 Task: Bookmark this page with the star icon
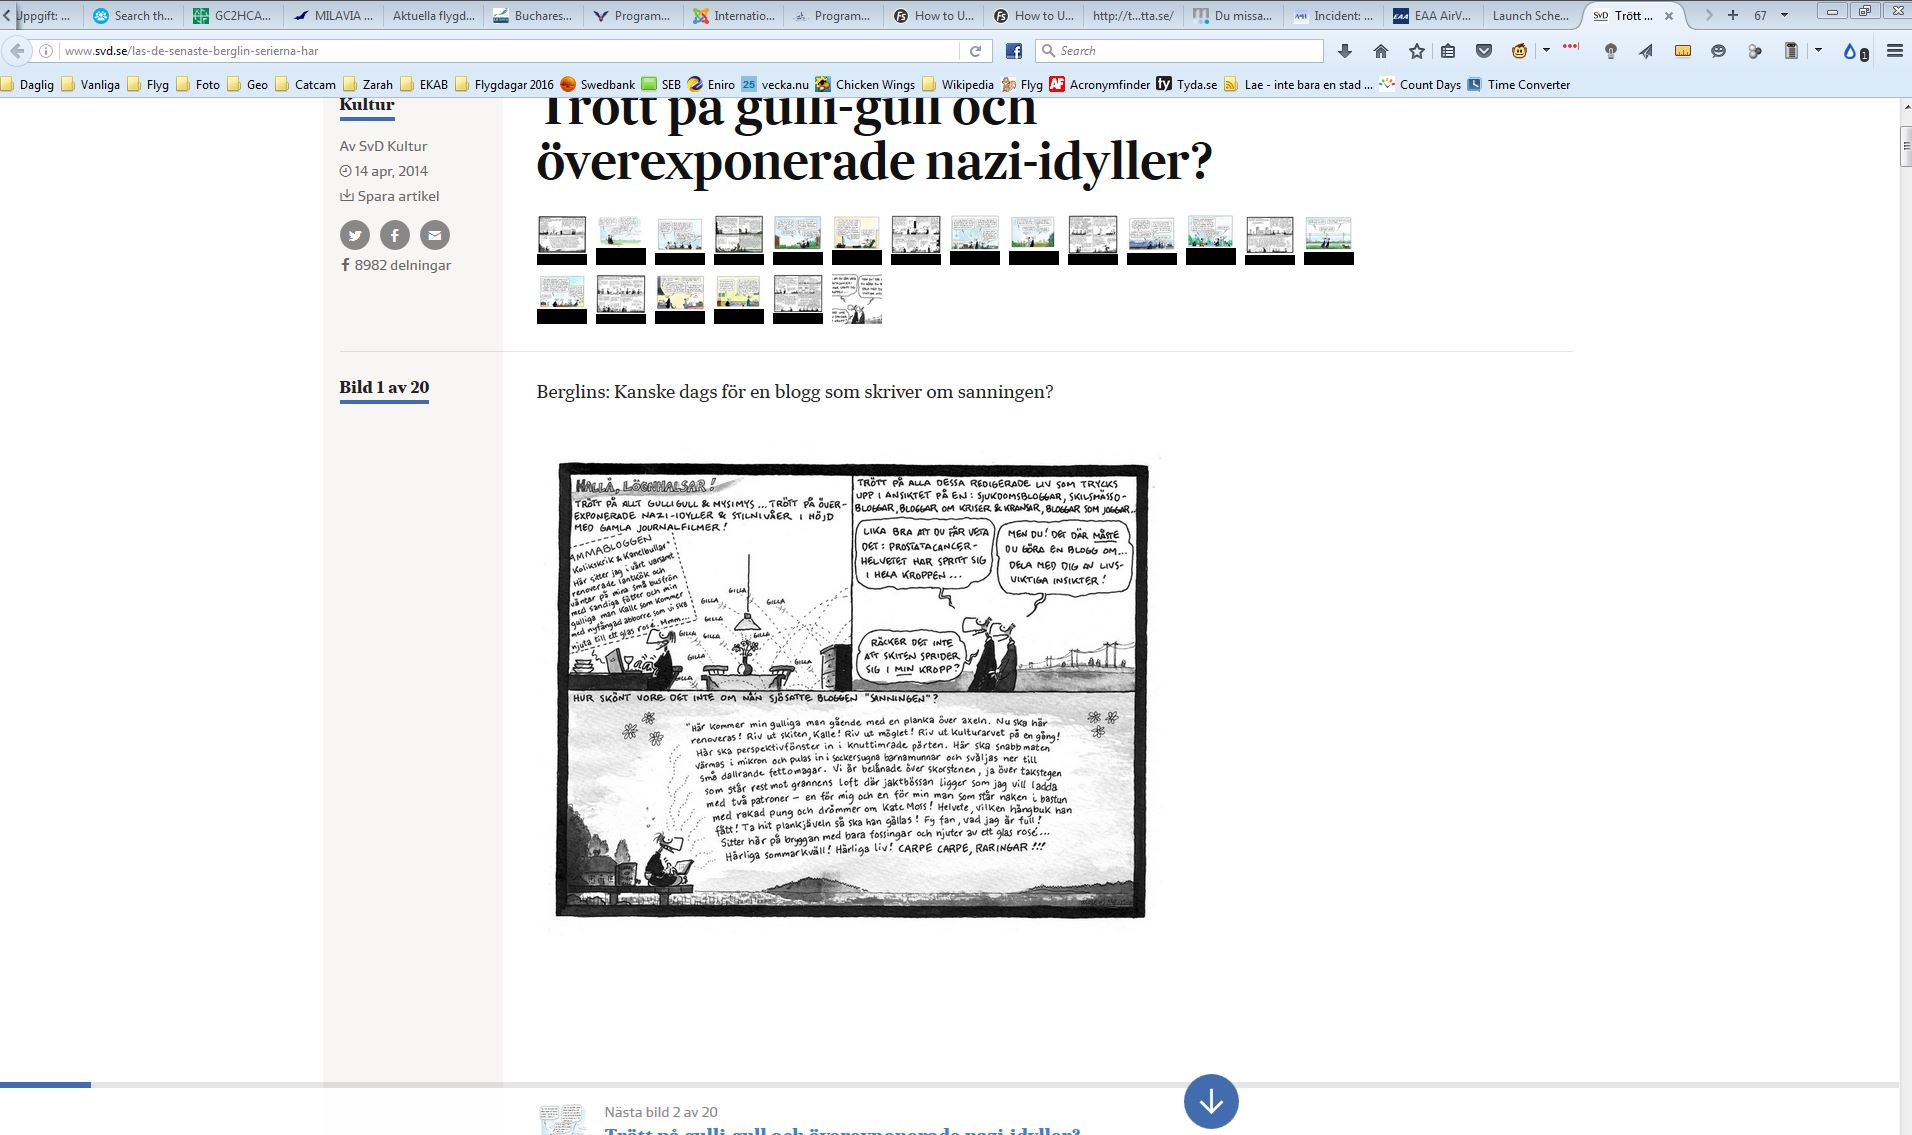tap(1416, 51)
